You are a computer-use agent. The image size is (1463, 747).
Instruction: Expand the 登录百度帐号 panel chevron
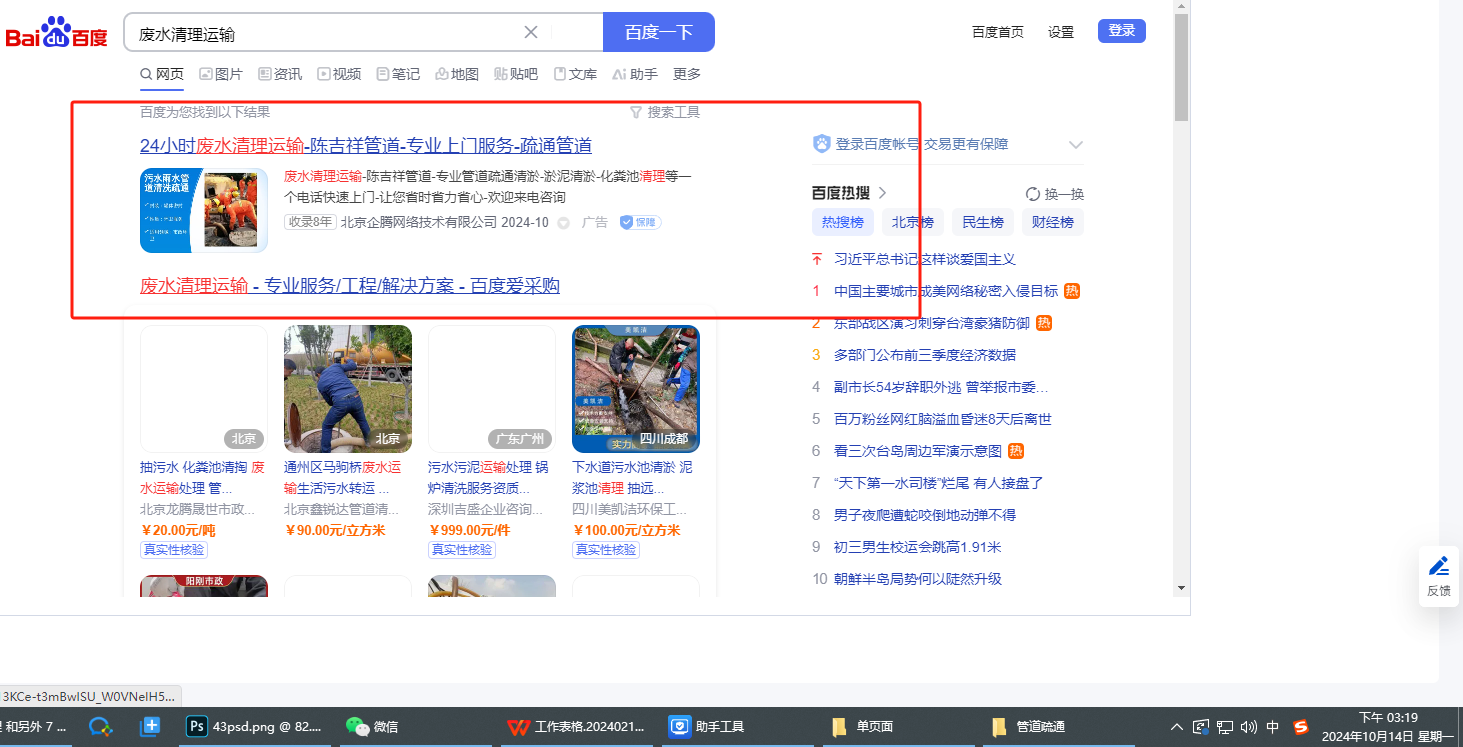pos(1075,144)
